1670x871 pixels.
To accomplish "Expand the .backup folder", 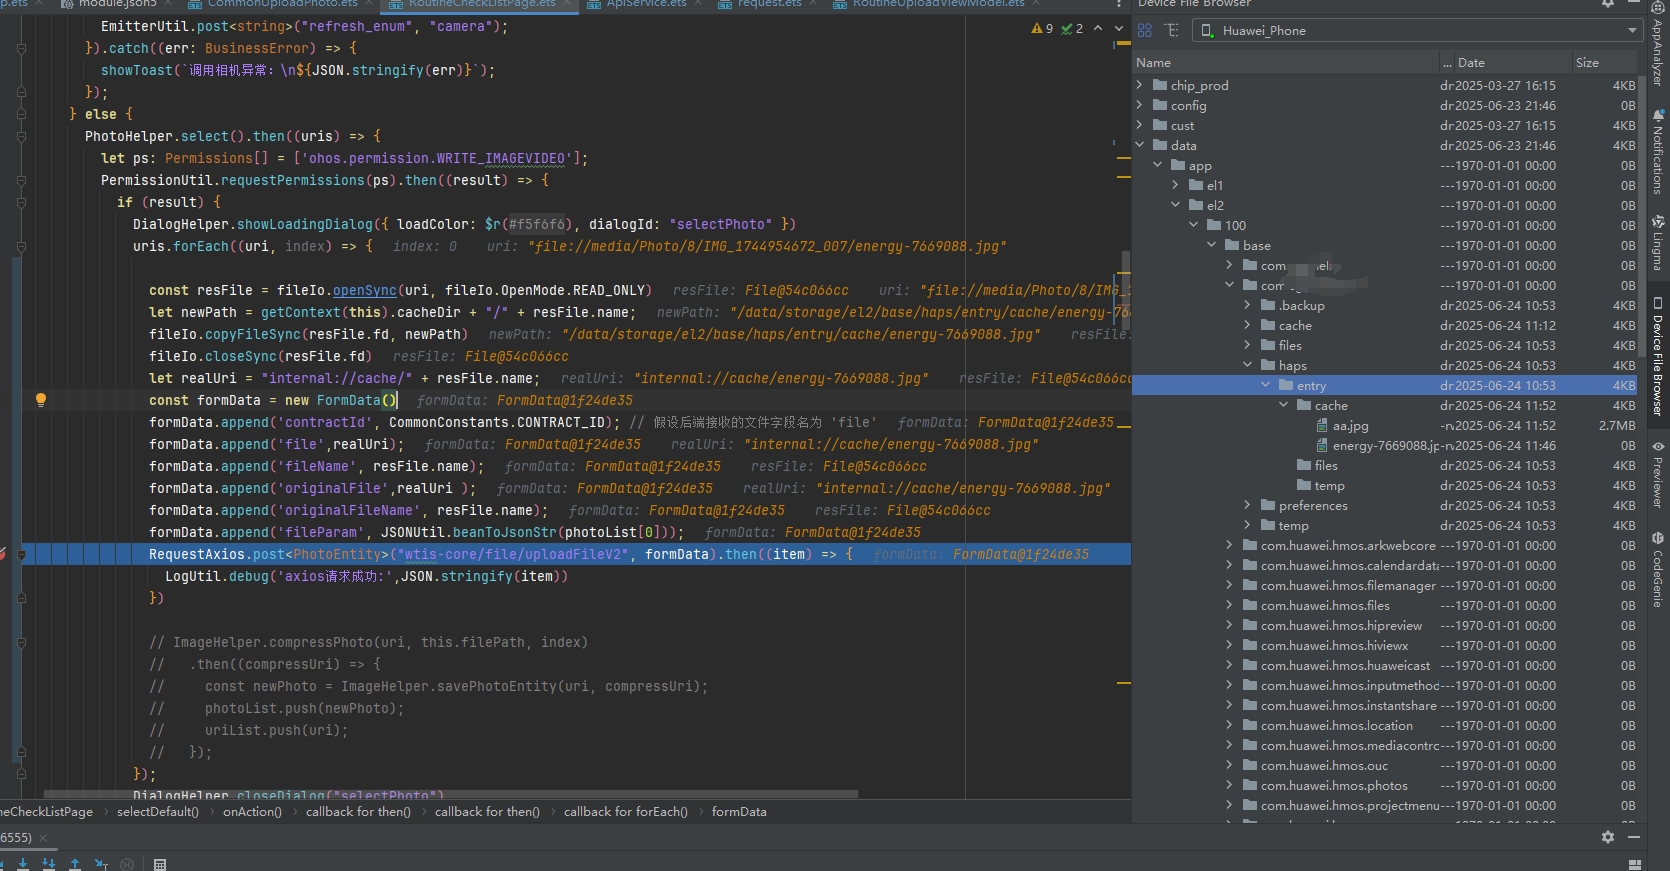I will tap(1248, 306).
